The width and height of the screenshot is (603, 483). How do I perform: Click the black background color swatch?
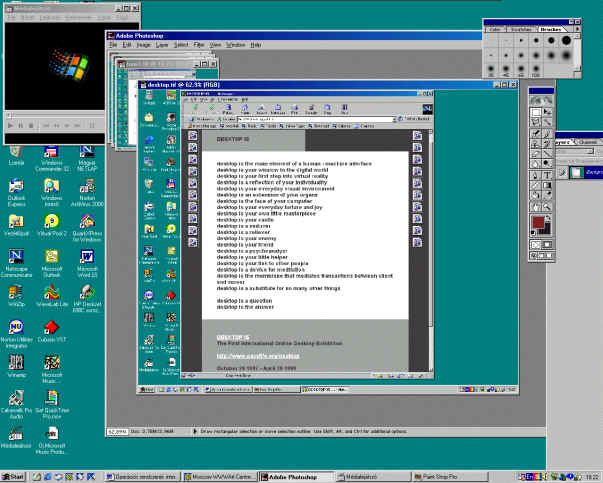(x=546, y=230)
